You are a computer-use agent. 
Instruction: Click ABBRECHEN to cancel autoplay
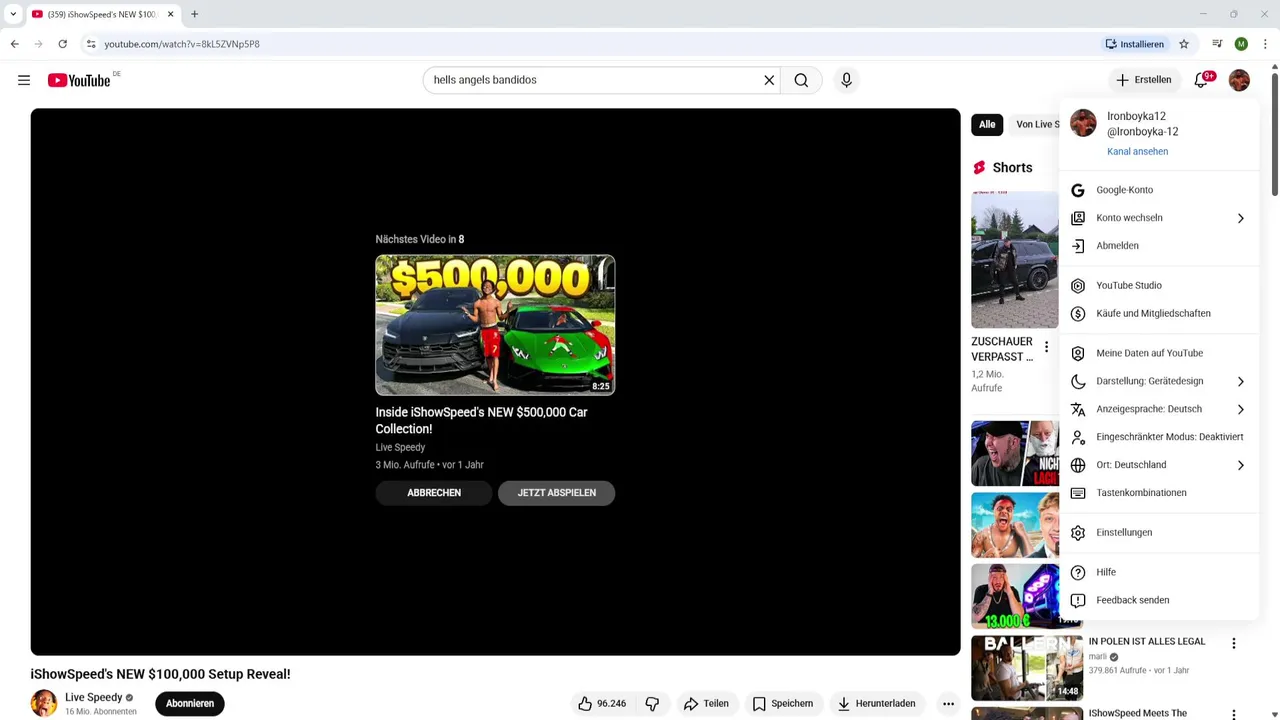(434, 493)
